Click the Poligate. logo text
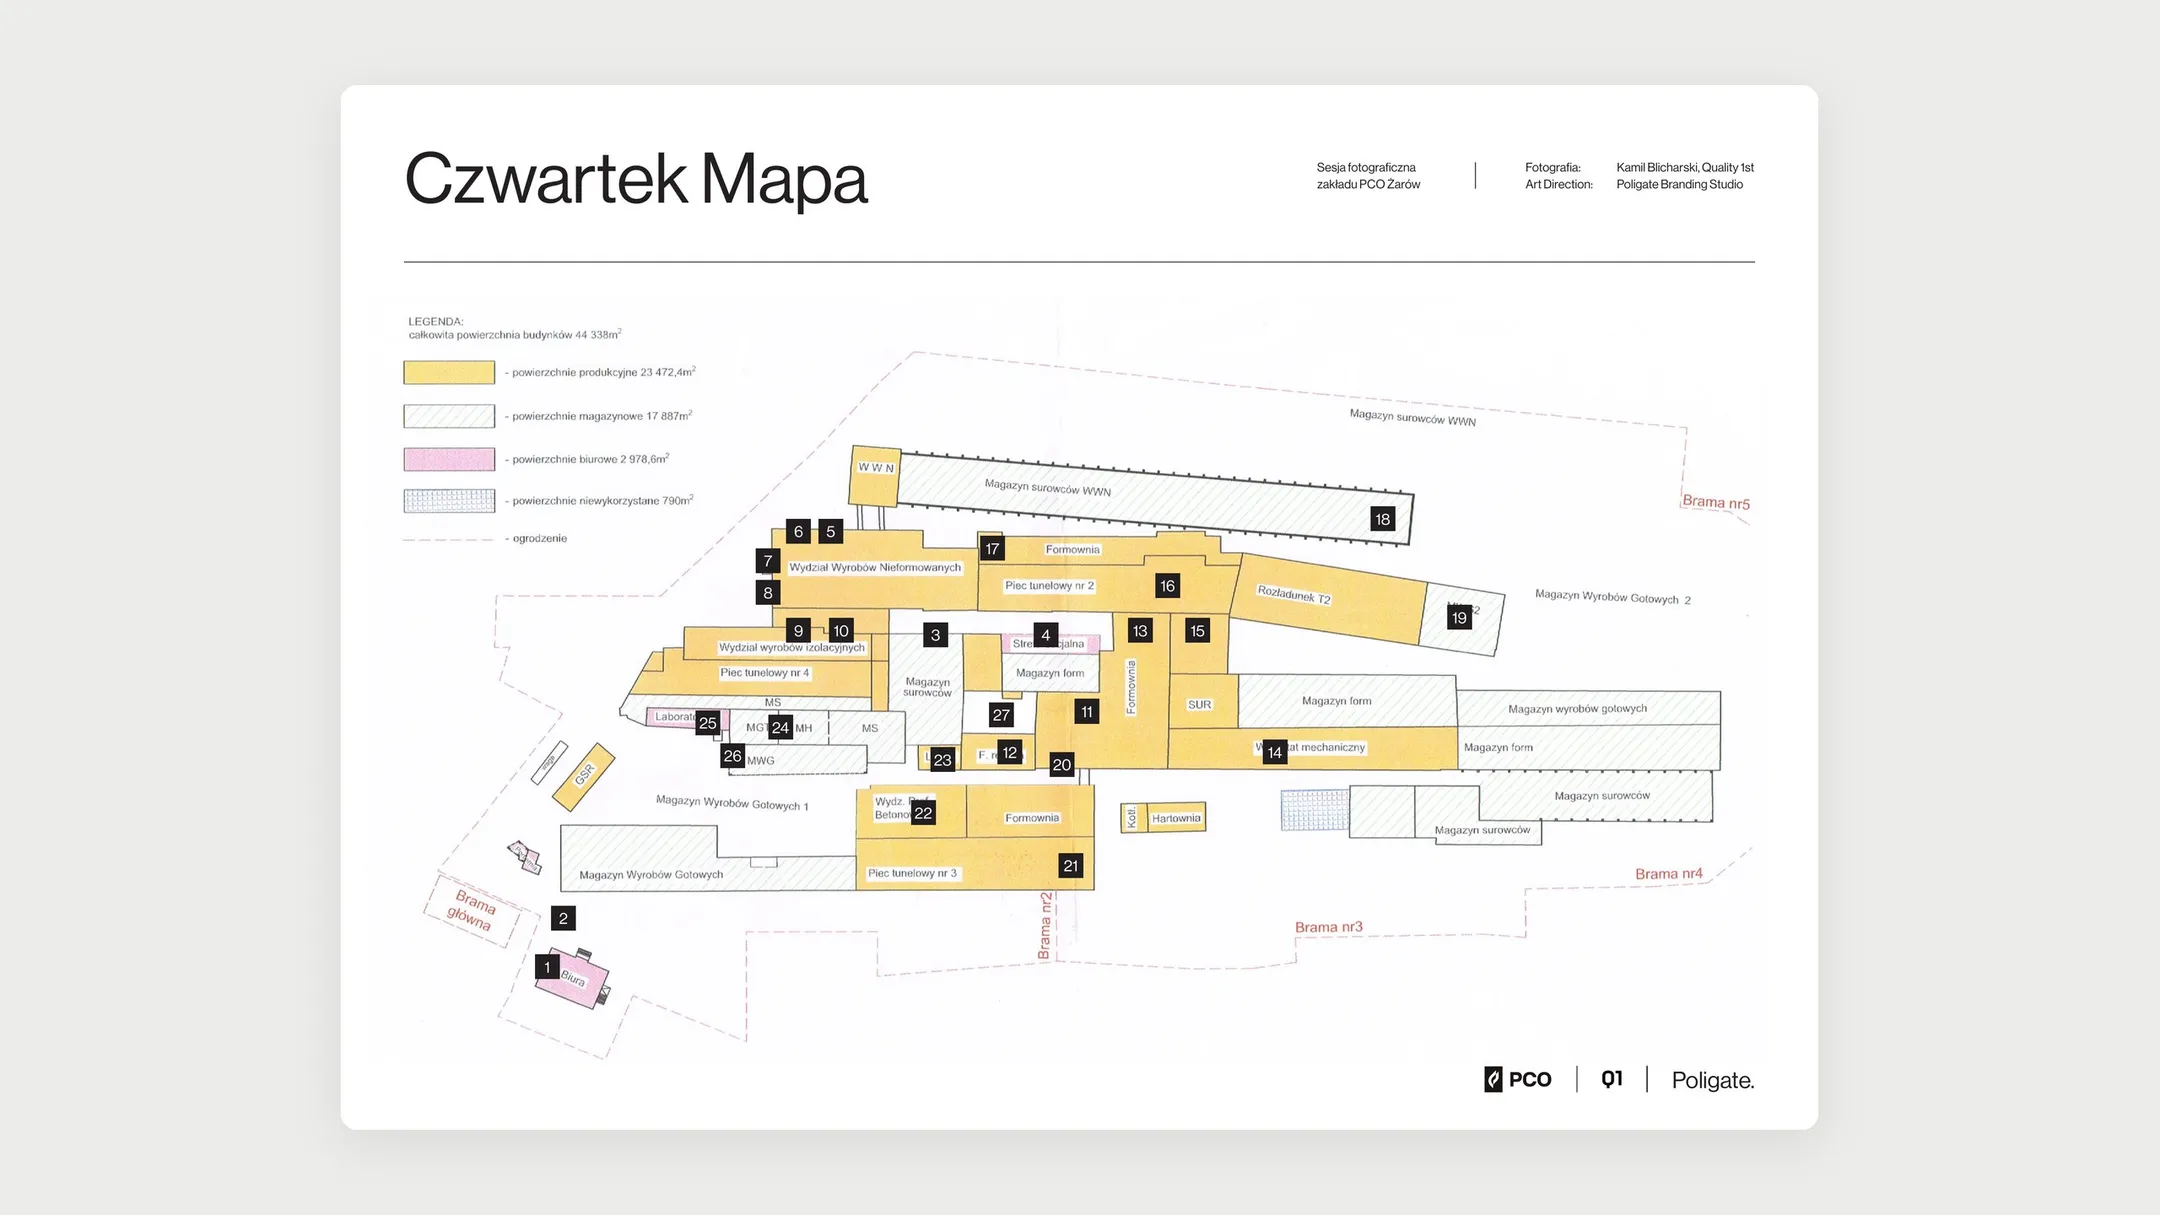 [x=1713, y=1080]
